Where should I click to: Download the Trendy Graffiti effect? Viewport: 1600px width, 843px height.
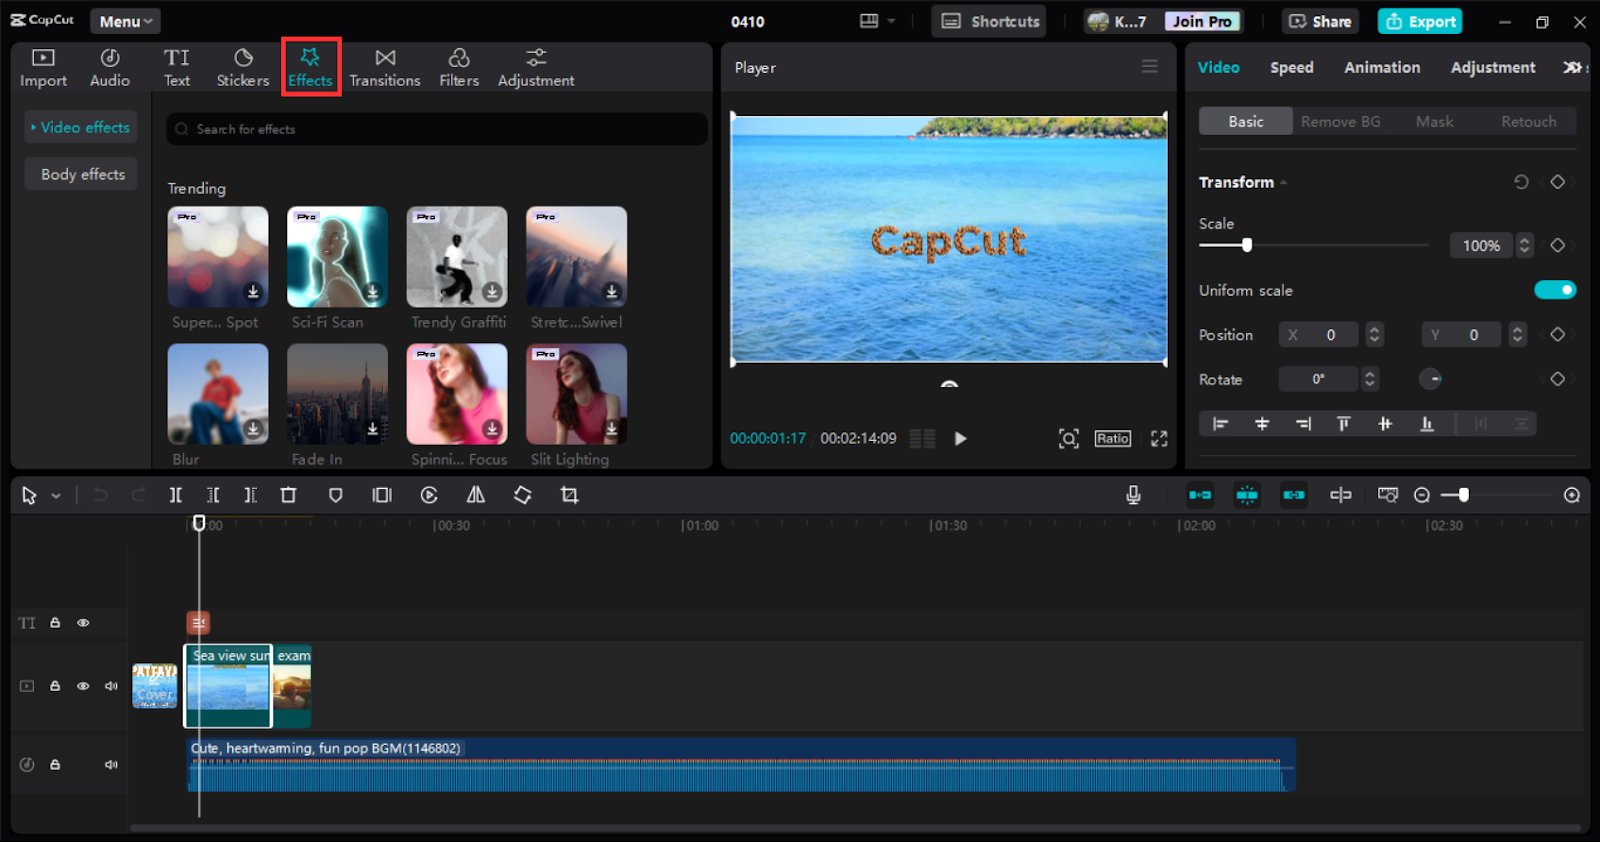point(492,292)
